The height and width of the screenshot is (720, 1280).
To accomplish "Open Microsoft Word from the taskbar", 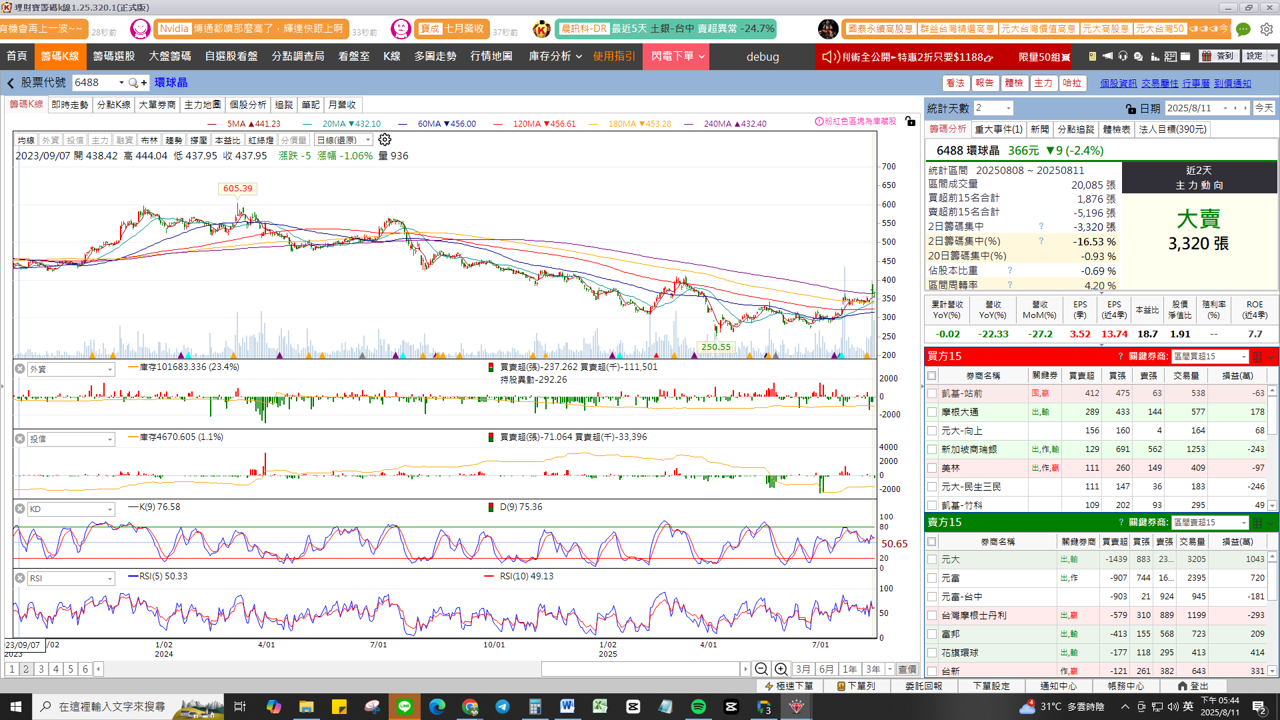I will (567, 707).
